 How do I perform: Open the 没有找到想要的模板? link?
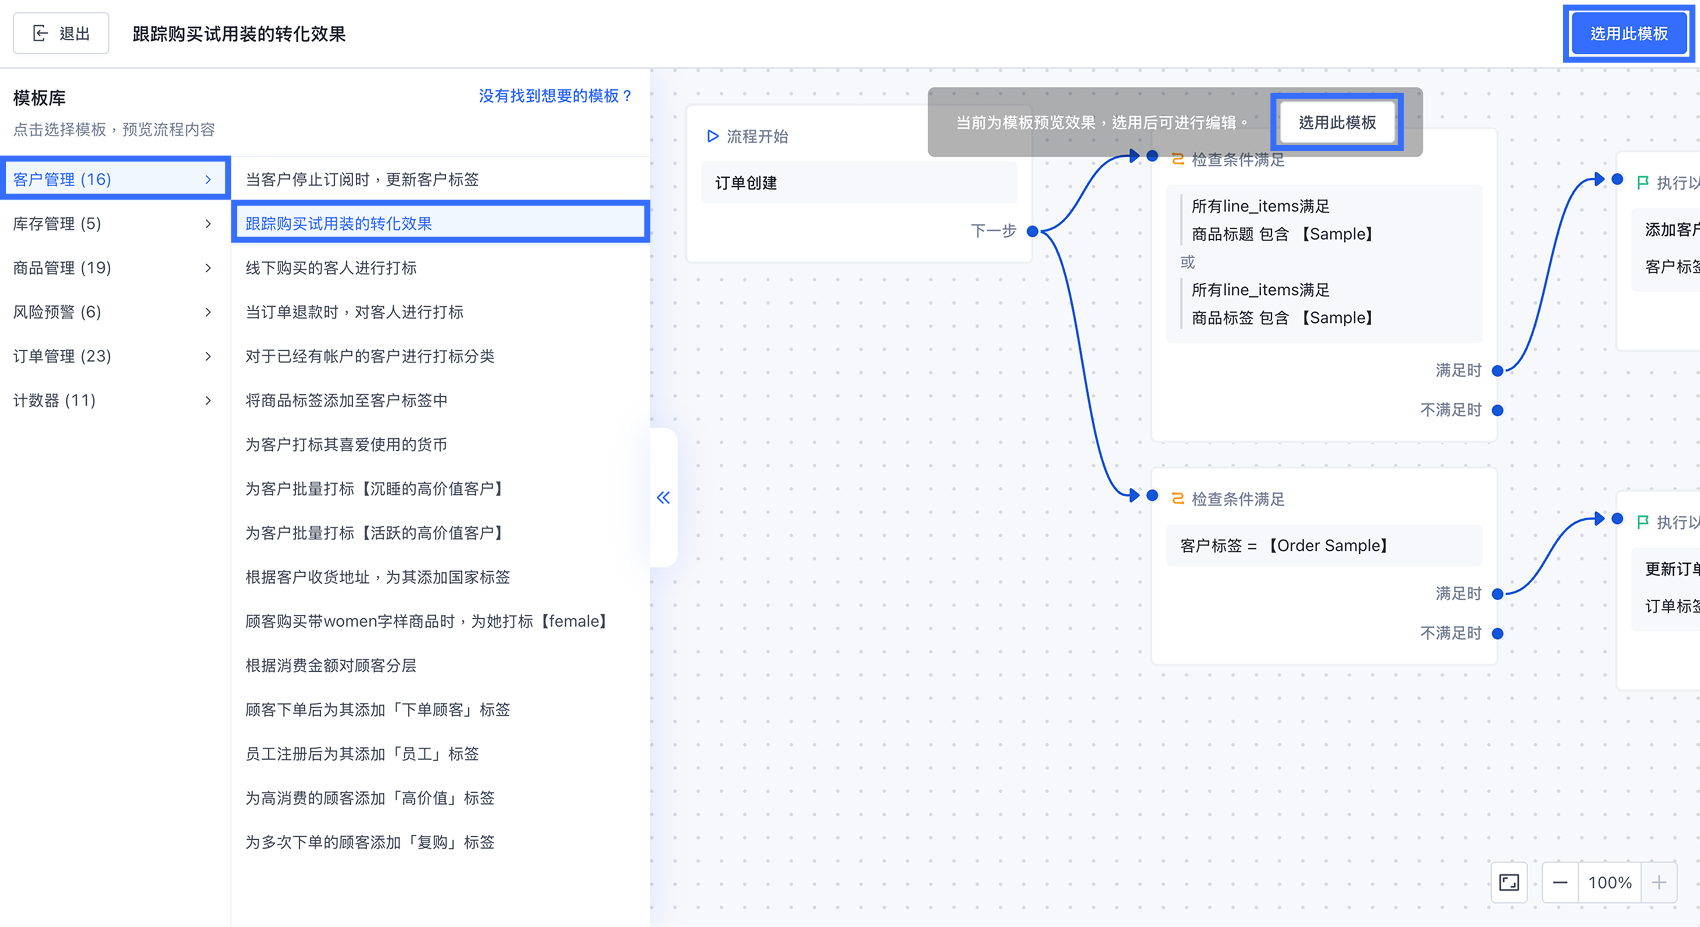(x=555, y=96)
